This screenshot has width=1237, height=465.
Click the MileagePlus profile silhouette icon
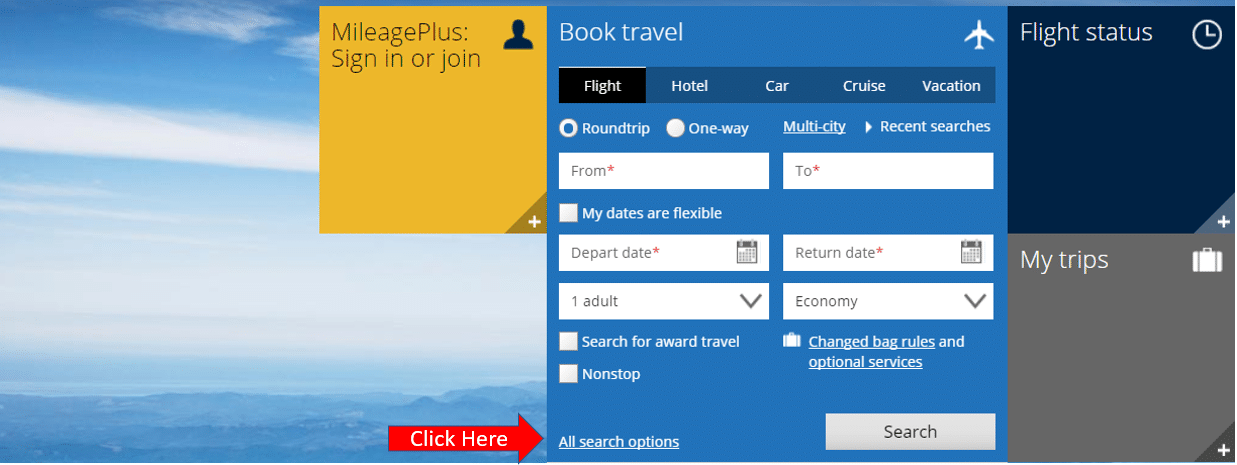coord(518,34)
